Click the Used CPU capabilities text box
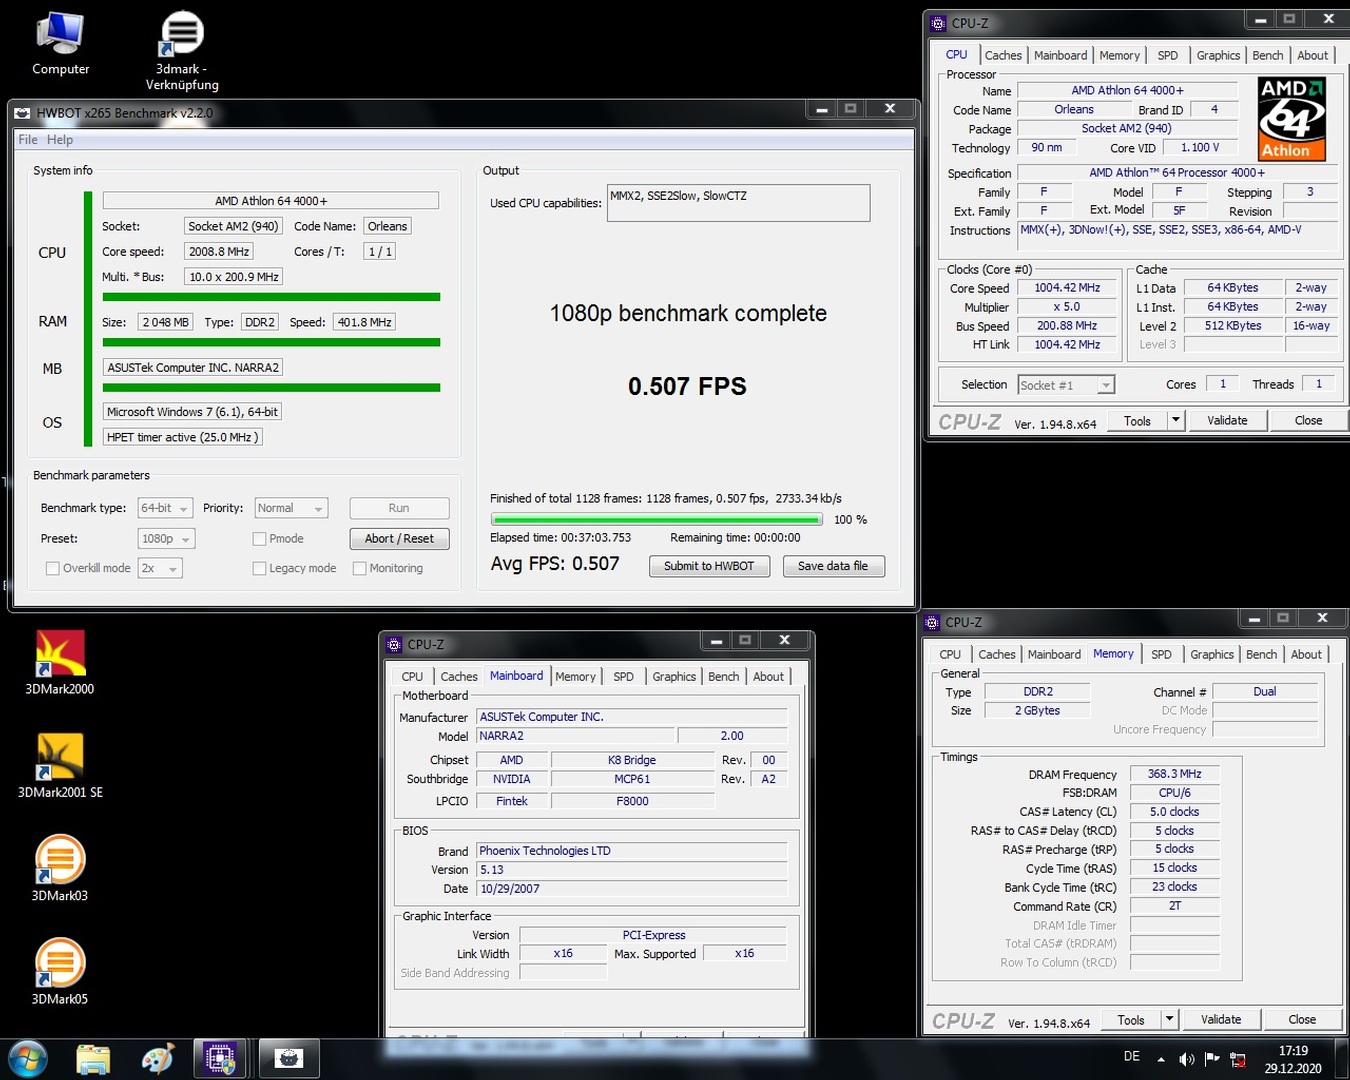 (738, 203)
